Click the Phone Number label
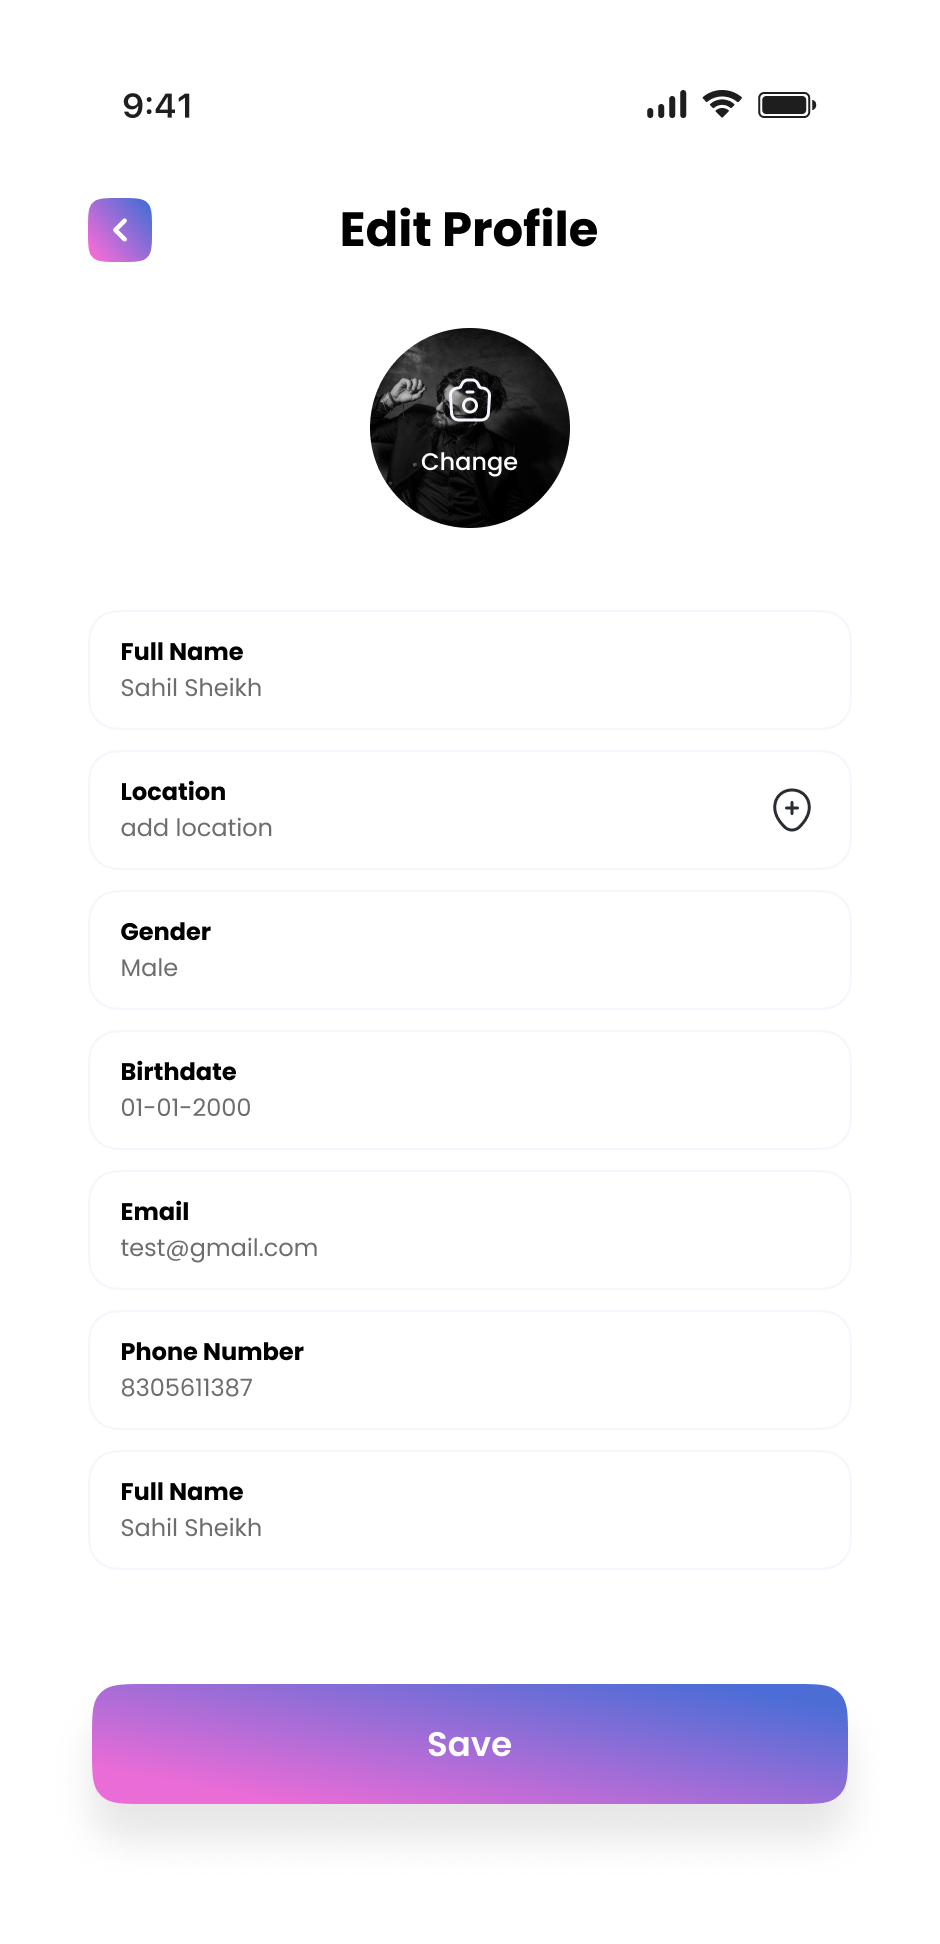The width and height of the screenshot is (940, 1944). pos(212,1352)
